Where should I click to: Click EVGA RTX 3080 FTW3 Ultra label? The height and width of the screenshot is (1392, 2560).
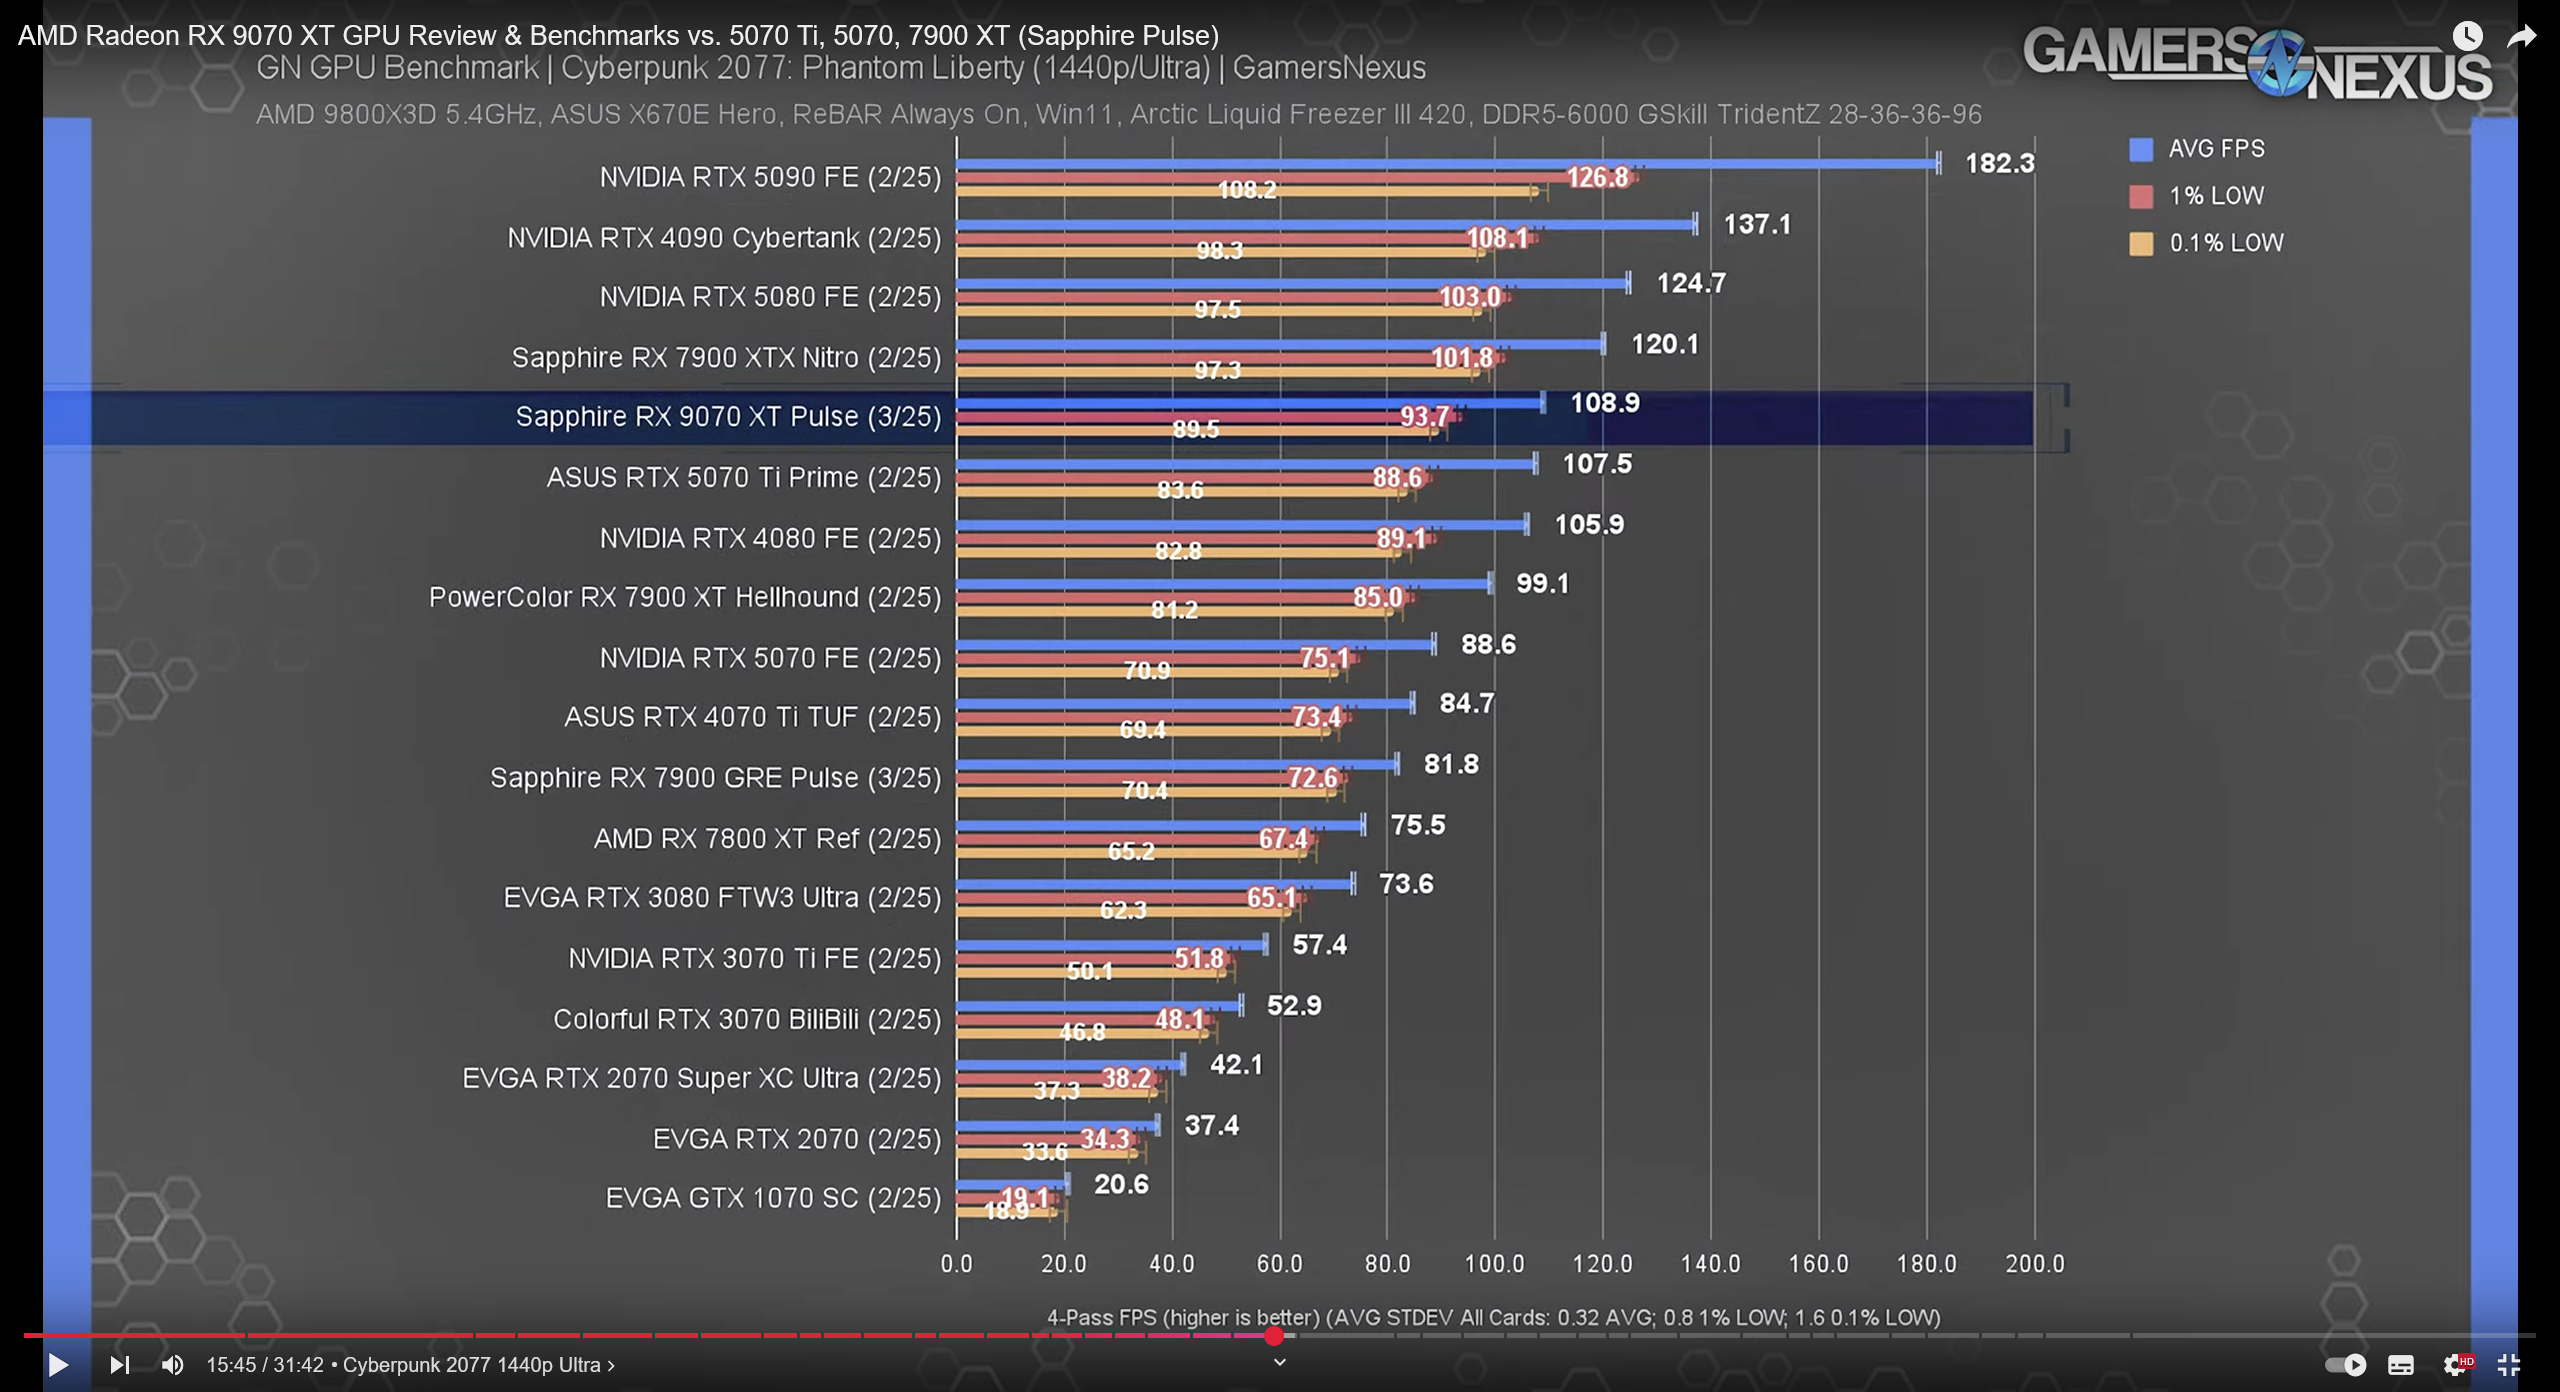[x=722, y=898]
